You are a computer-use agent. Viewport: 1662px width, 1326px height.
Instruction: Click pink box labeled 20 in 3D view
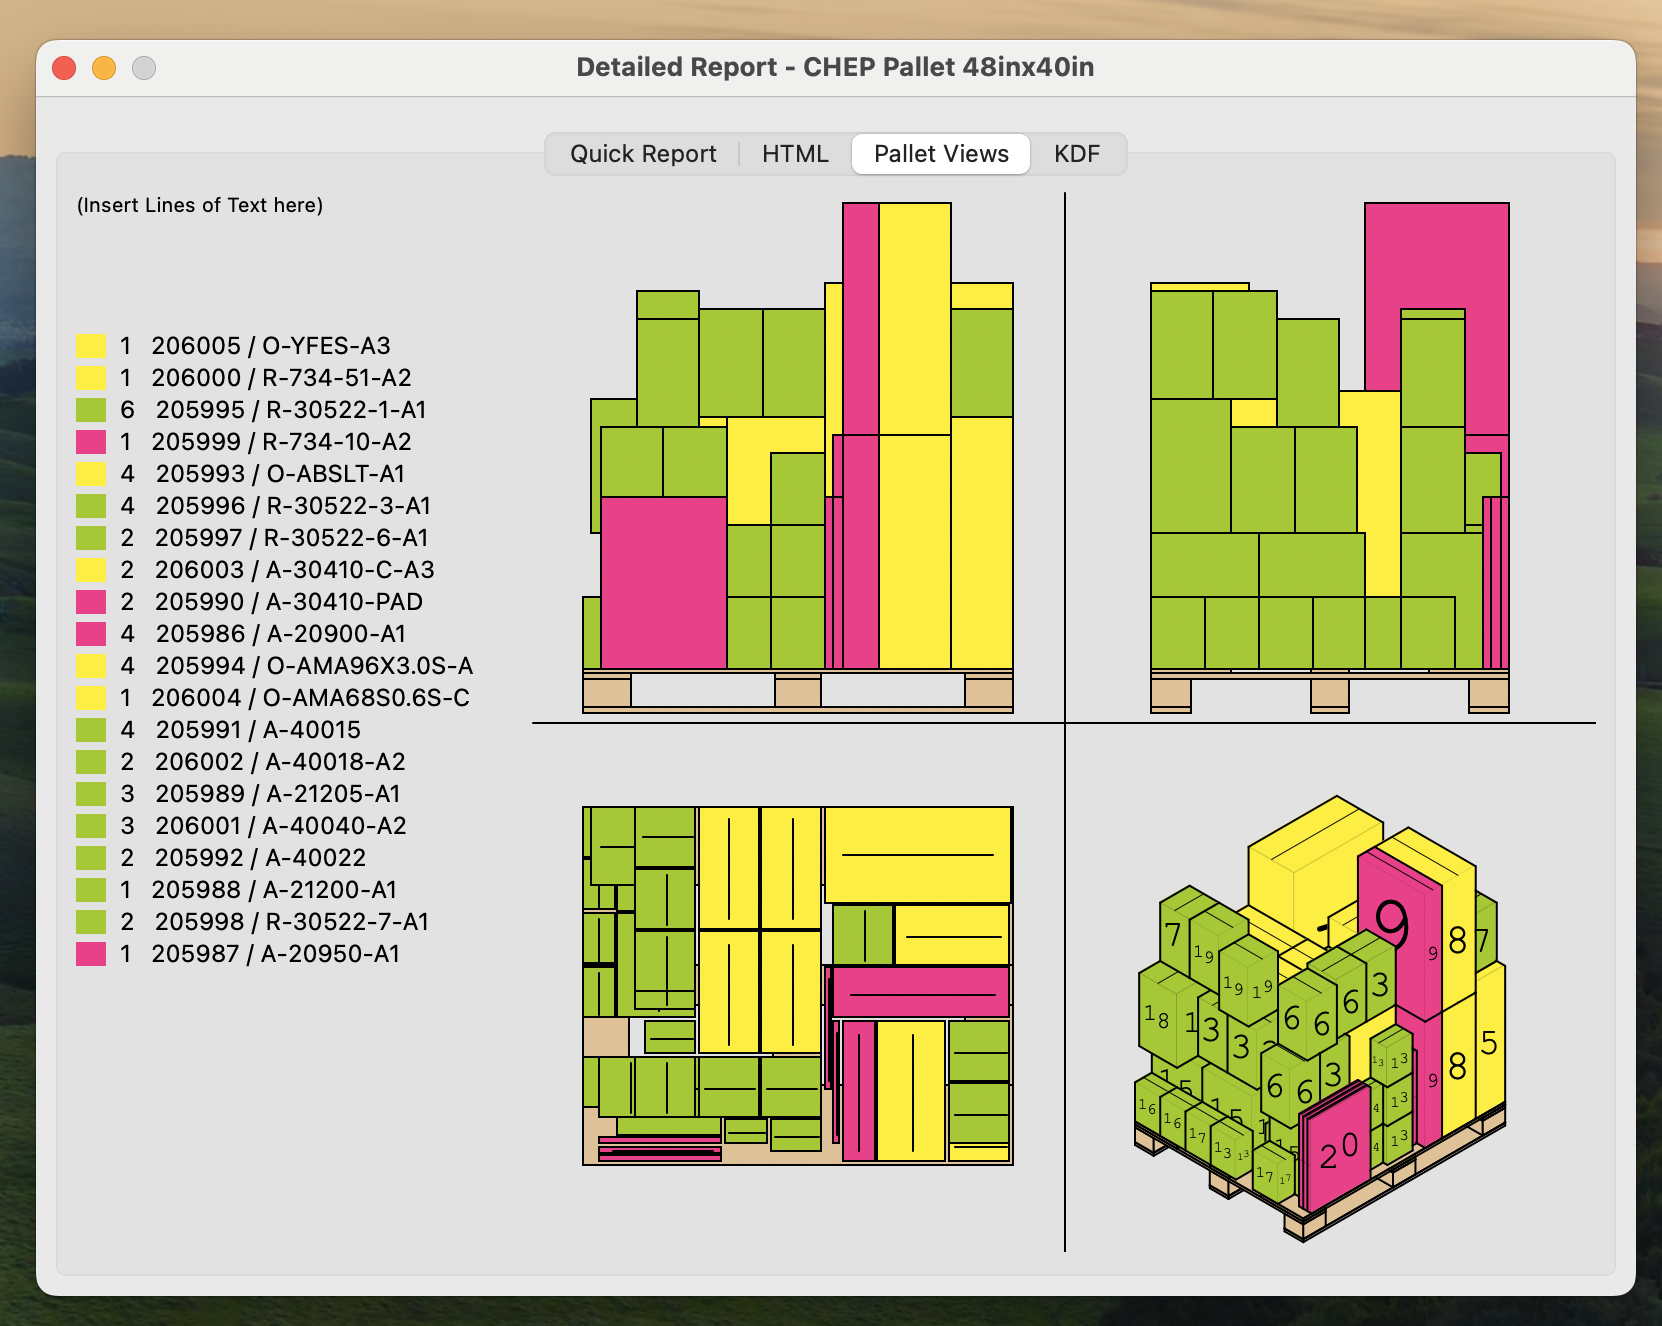[x=1340, y=1150]
